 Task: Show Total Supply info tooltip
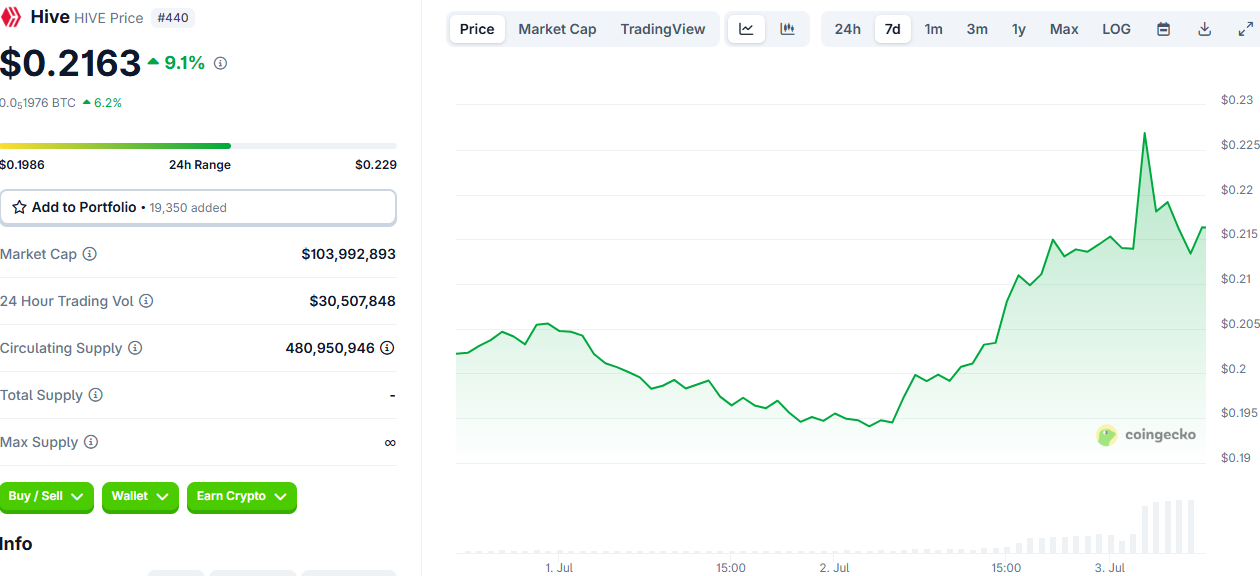[96, 395]
